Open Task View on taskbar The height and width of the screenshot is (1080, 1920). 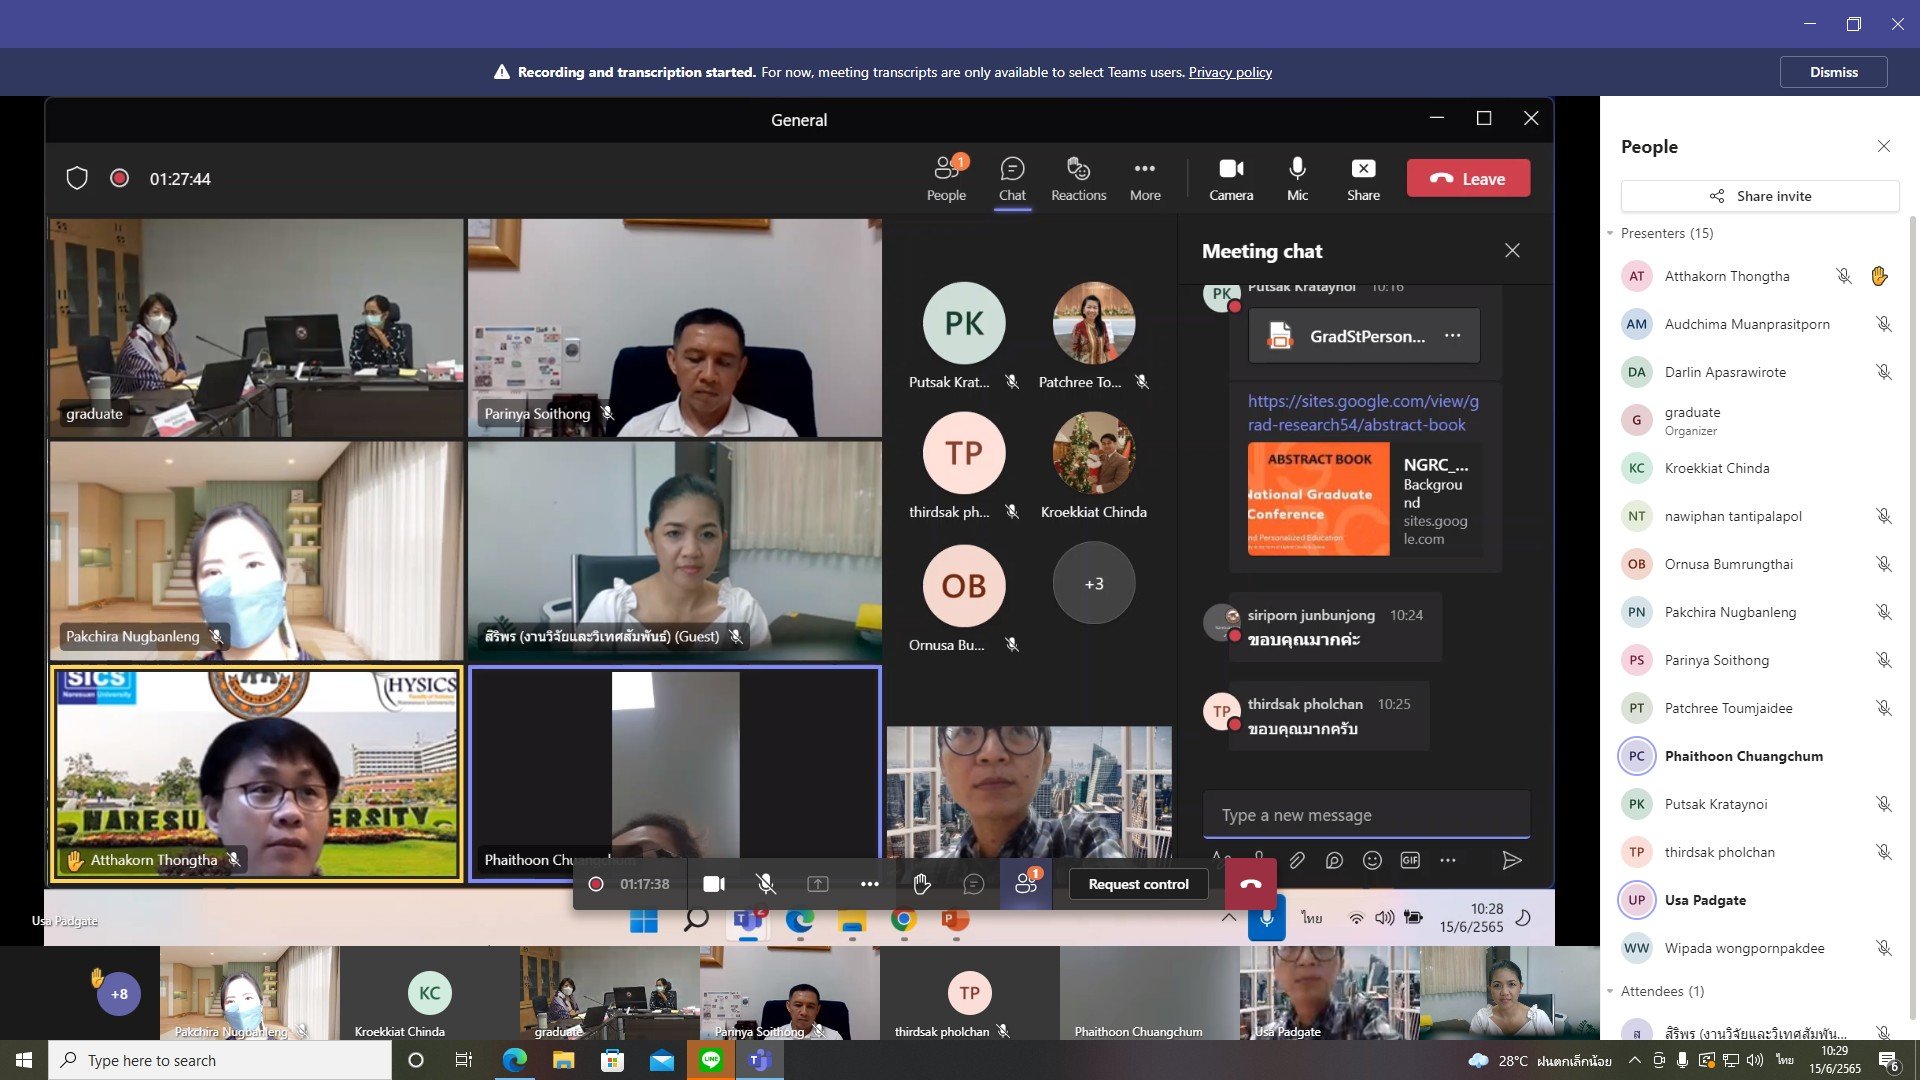click(463, 1060)
